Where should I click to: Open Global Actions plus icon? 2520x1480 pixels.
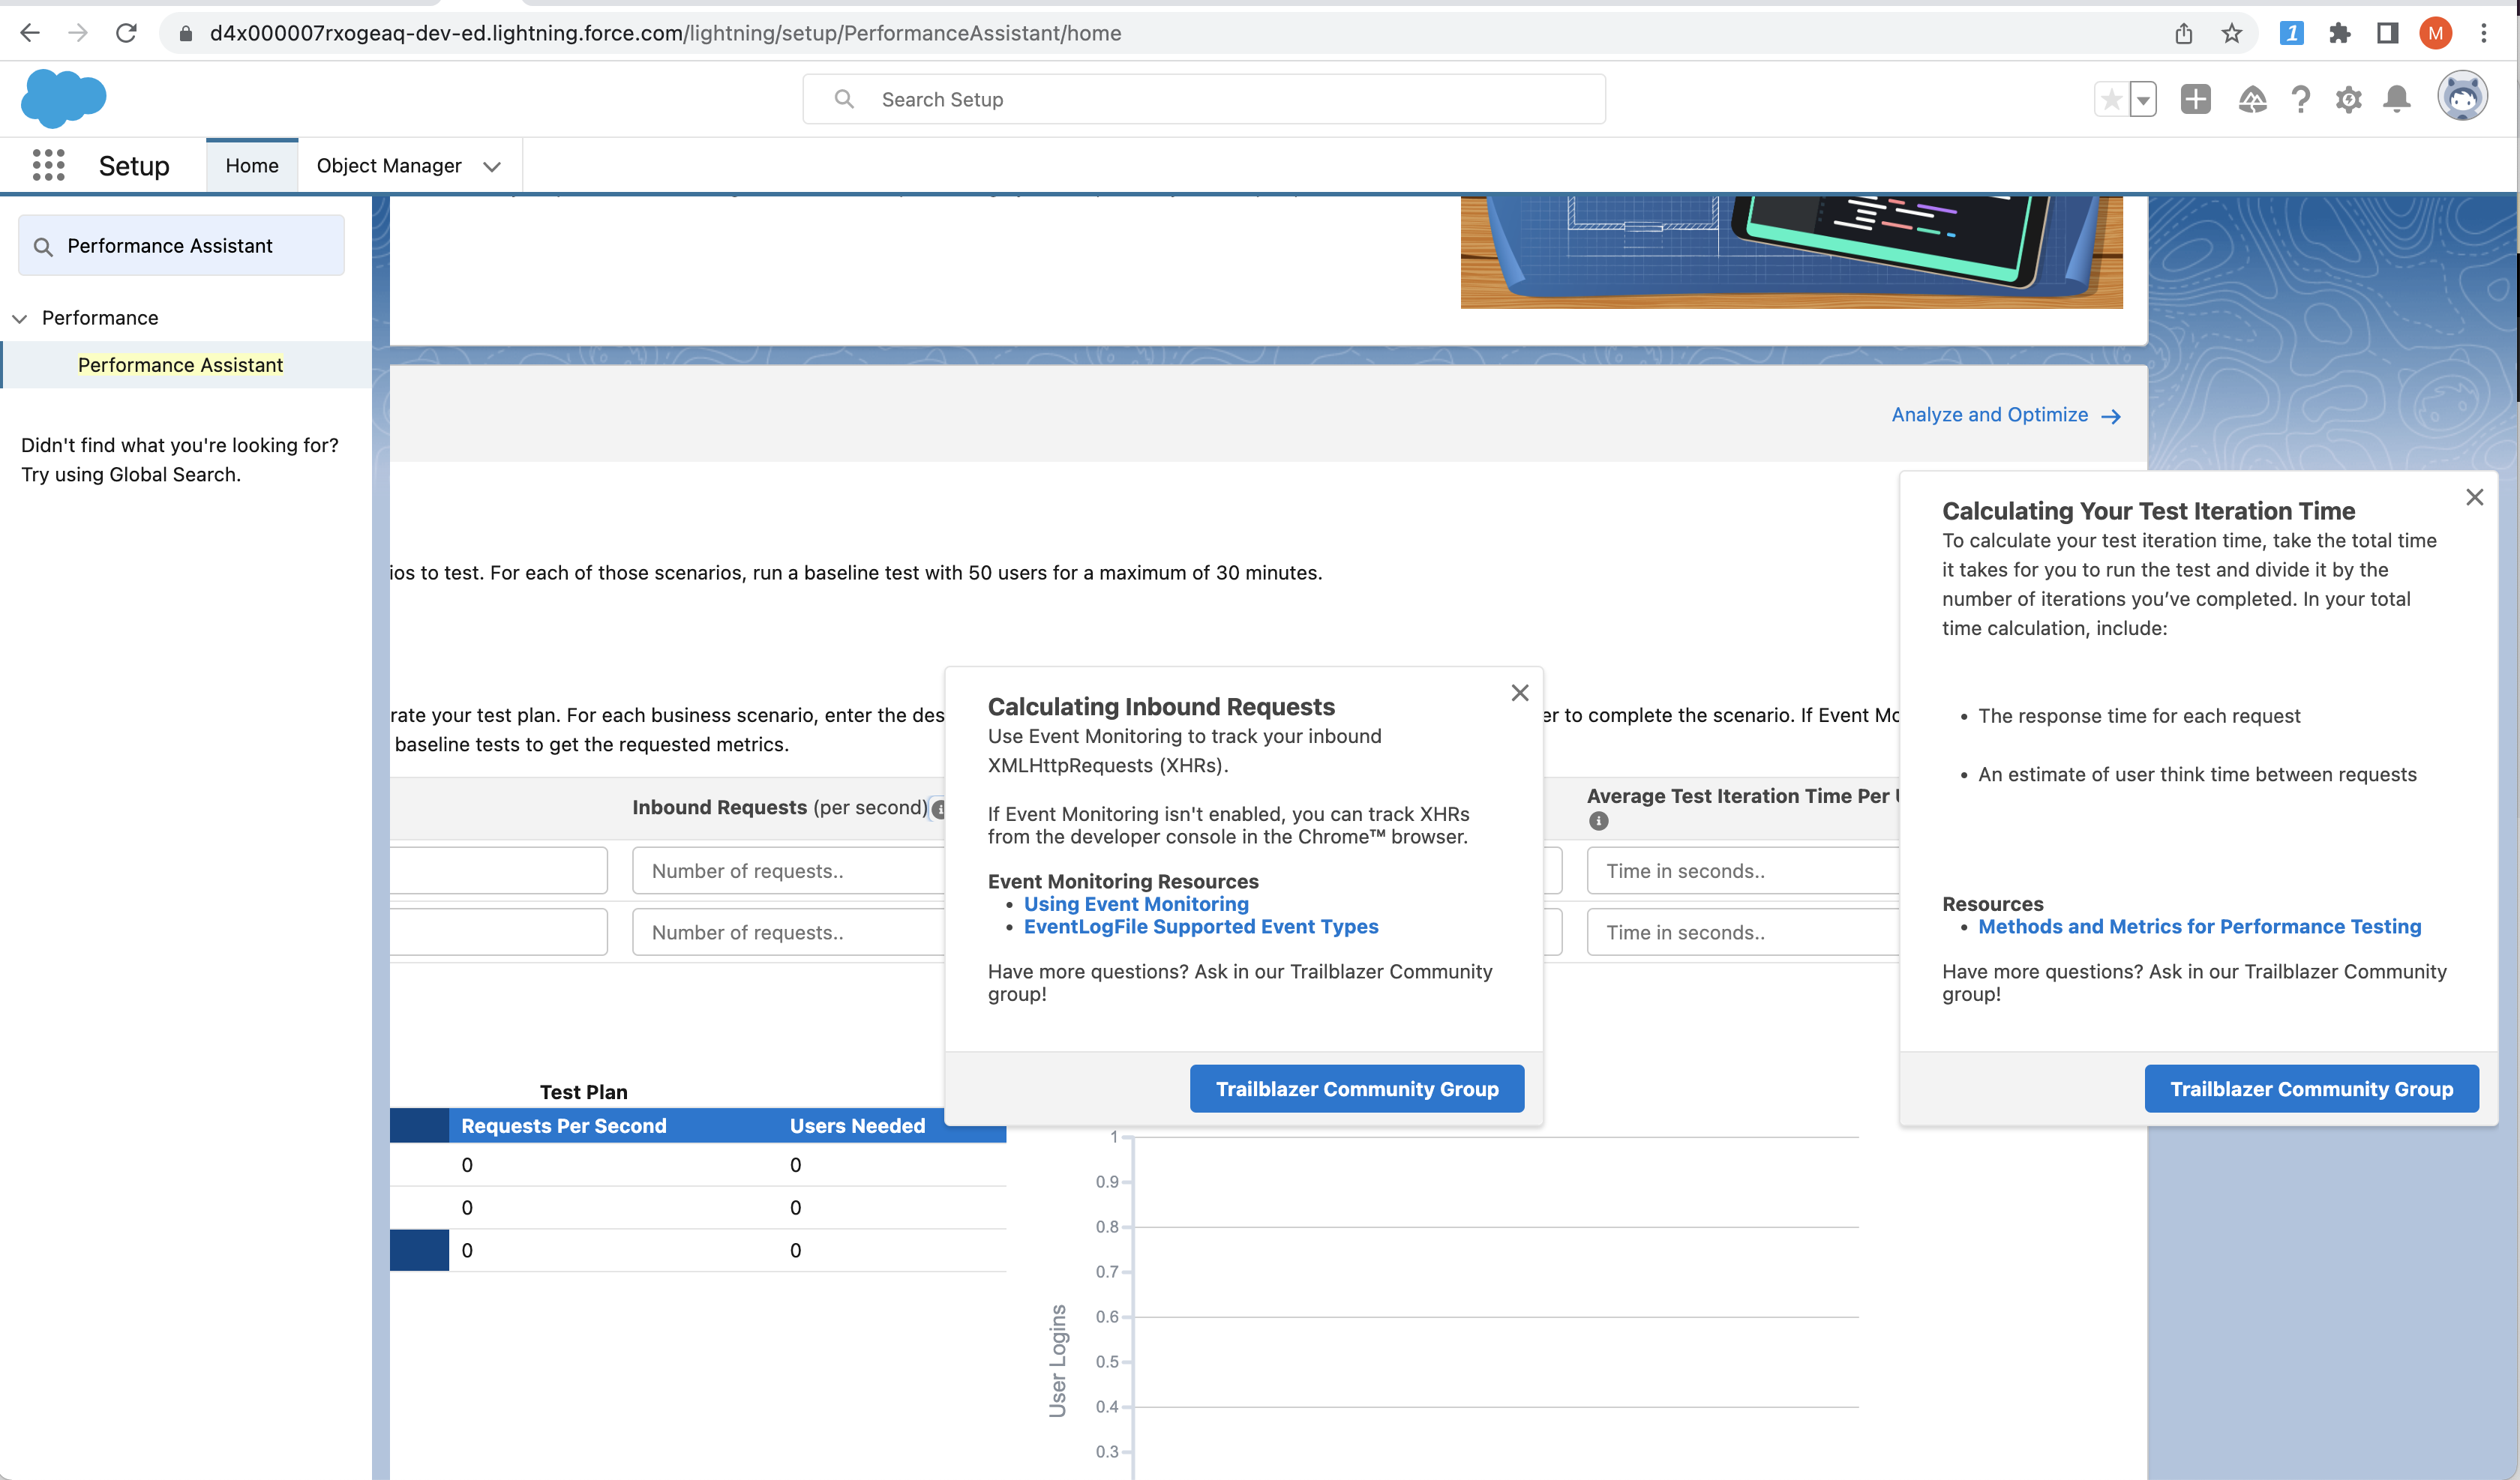[x=2196, y=99]
